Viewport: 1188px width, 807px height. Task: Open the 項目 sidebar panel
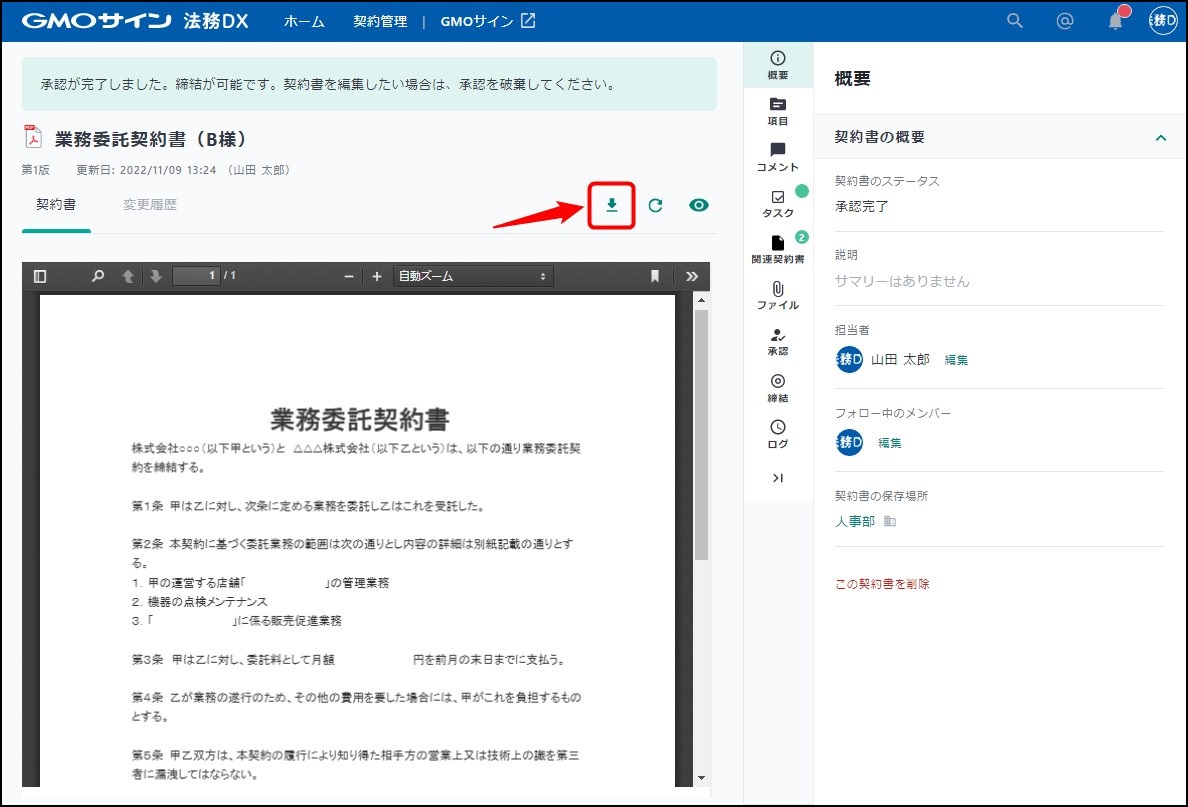pos(778,111)
